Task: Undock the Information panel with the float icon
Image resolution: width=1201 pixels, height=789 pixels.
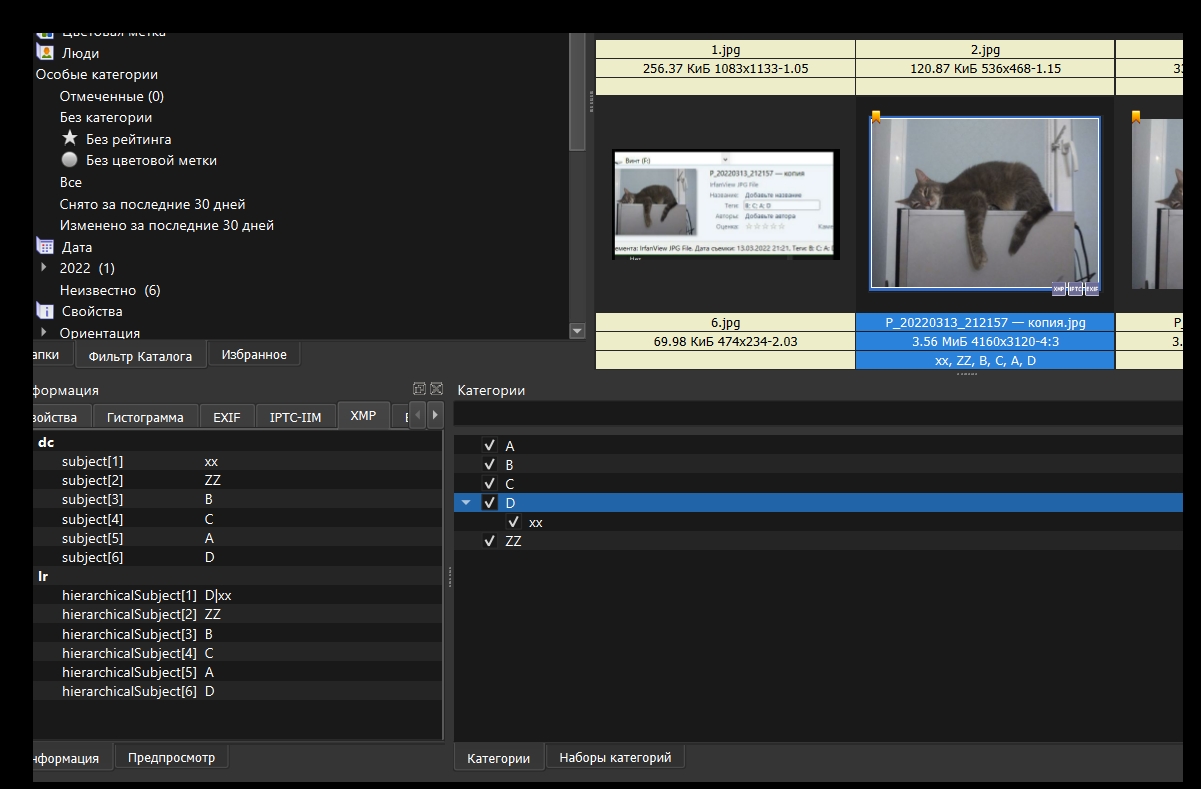Action: [x=420, y=389]
